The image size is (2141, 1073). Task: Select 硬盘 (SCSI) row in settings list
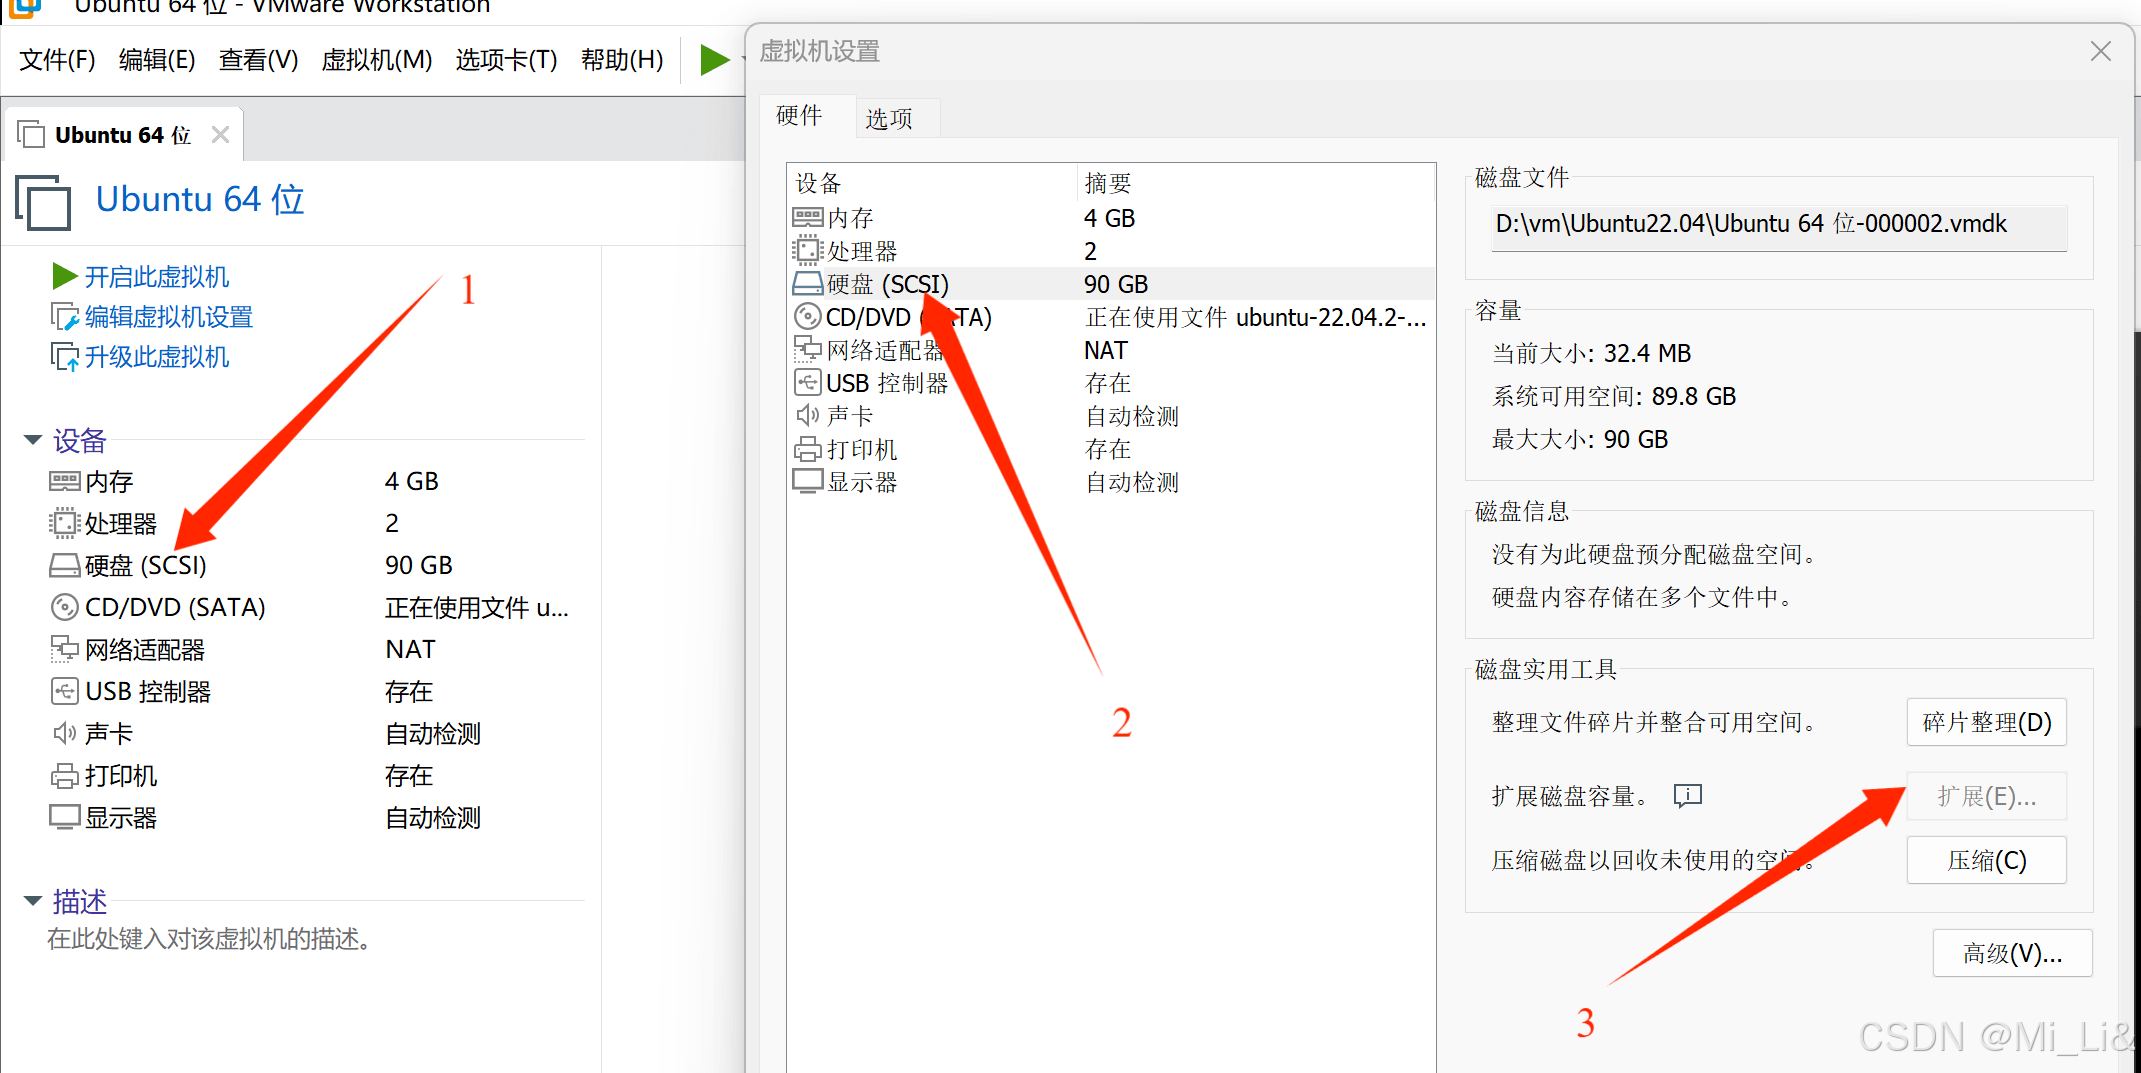[1110, 284]
